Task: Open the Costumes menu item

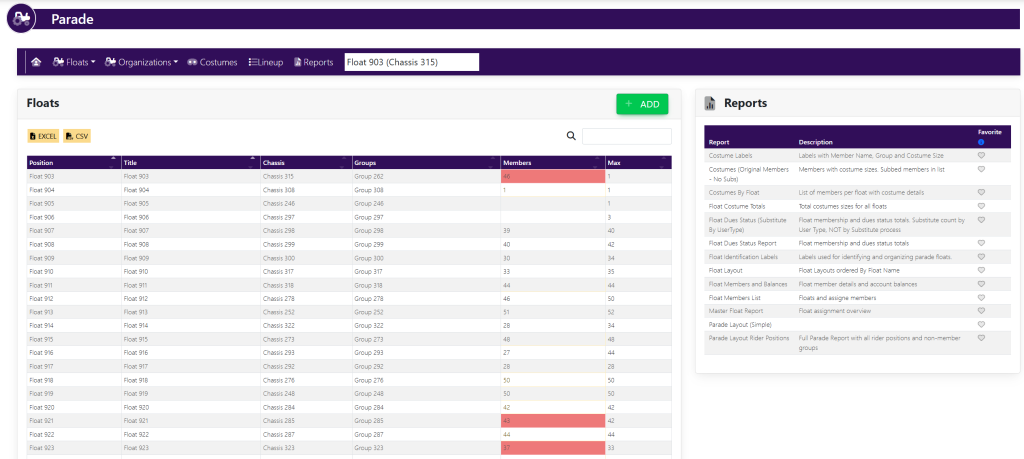Action: click(212, 62)
